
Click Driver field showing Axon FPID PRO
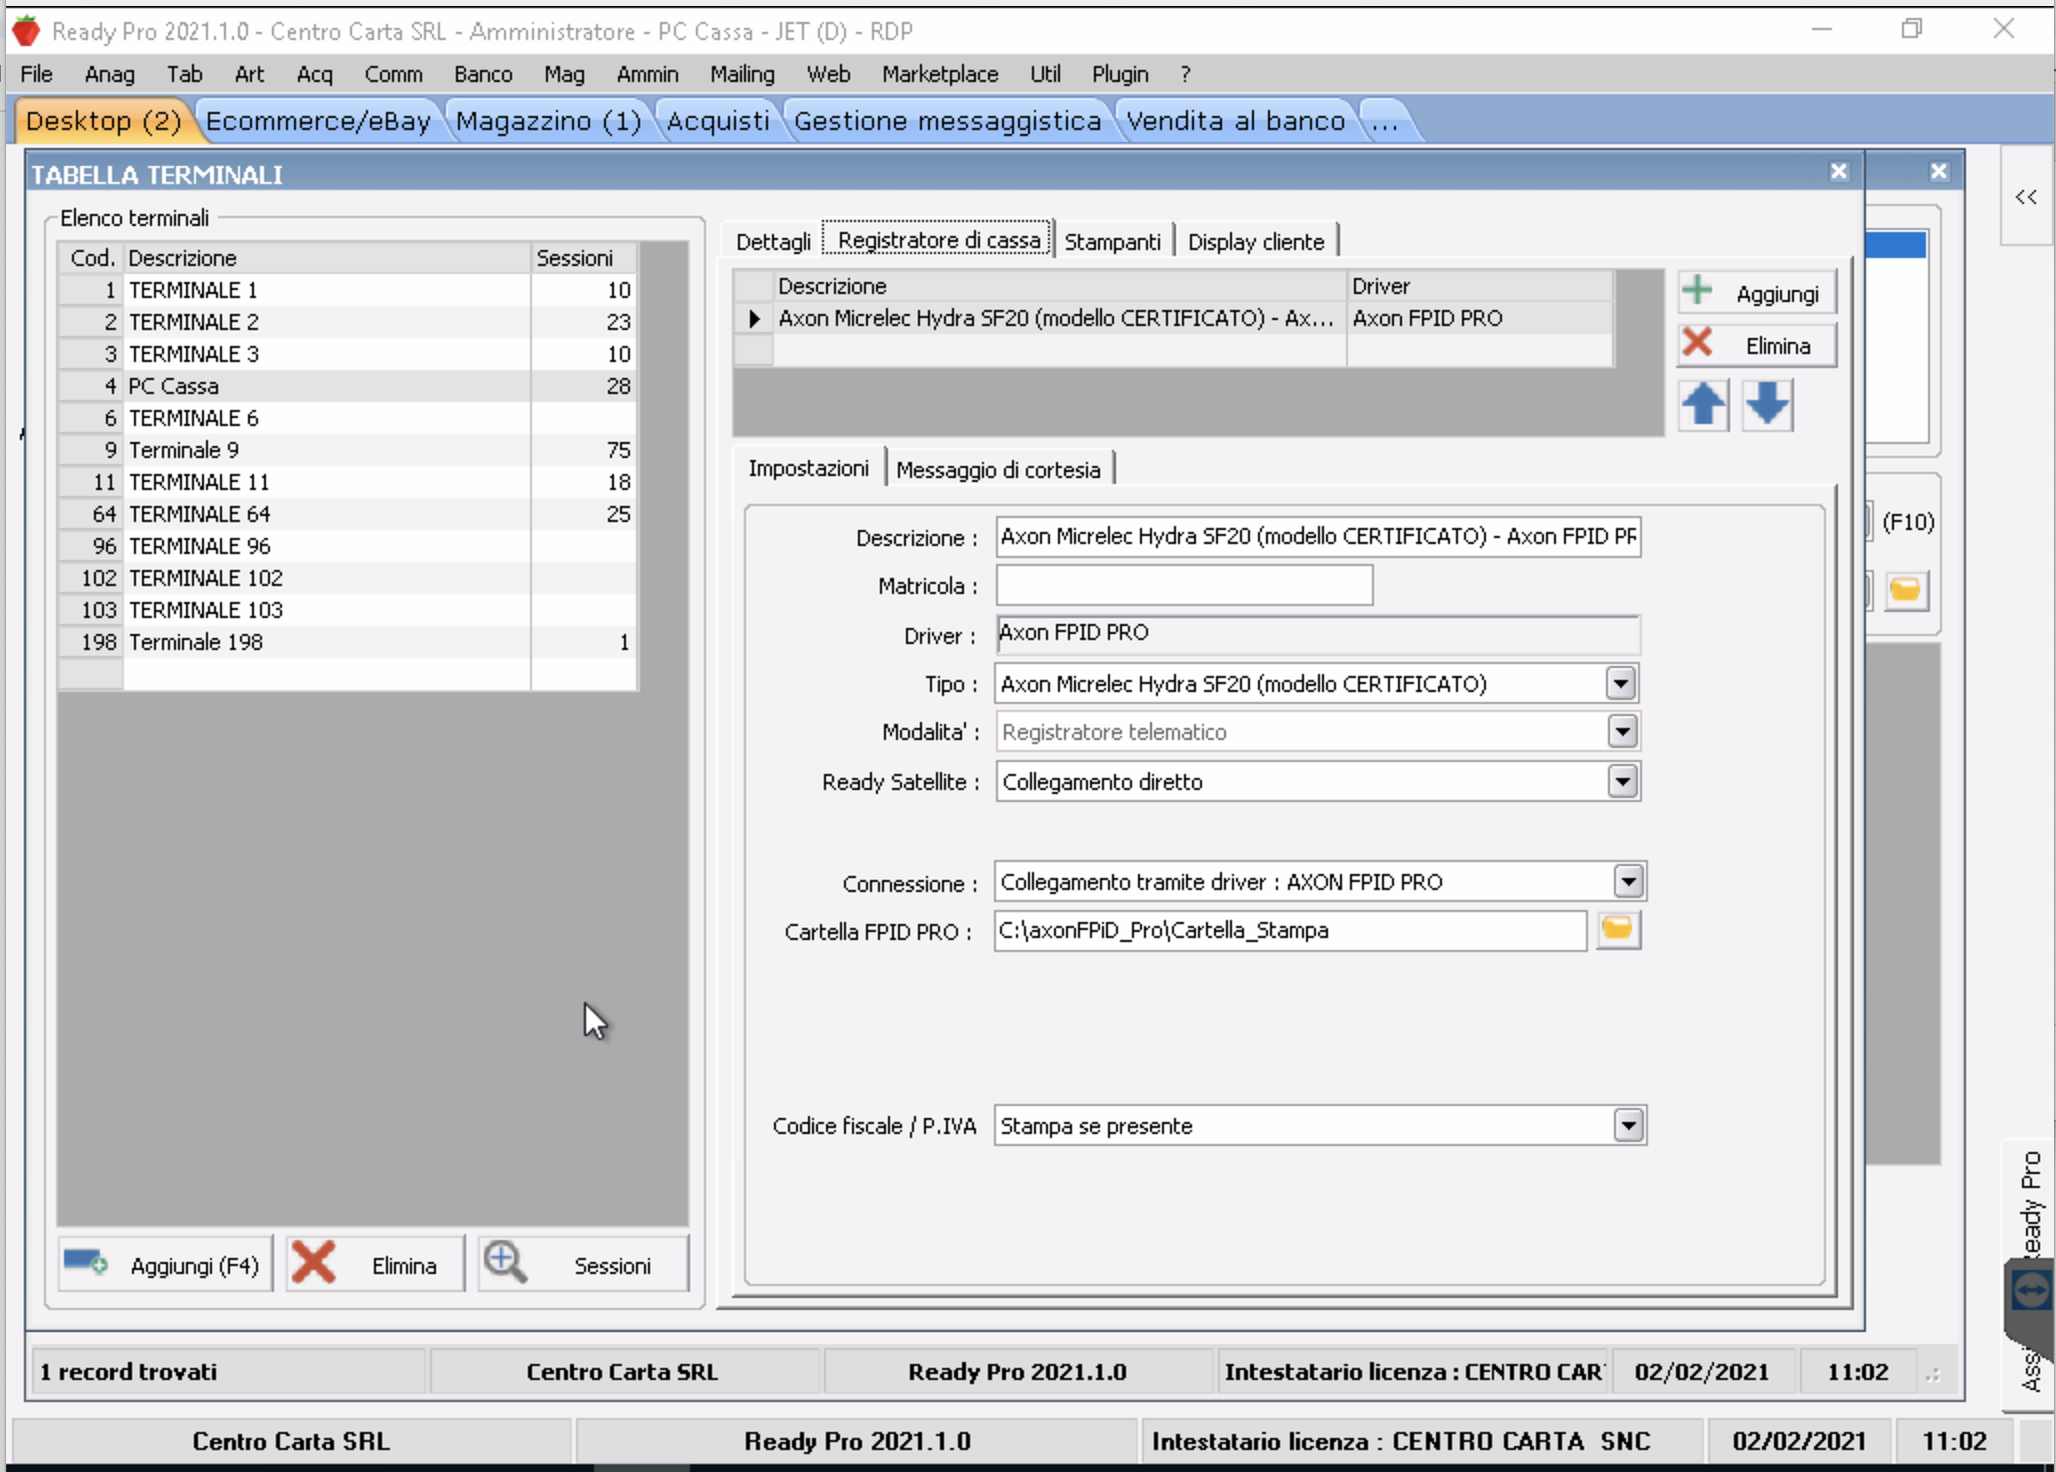tap(1318, 633)
